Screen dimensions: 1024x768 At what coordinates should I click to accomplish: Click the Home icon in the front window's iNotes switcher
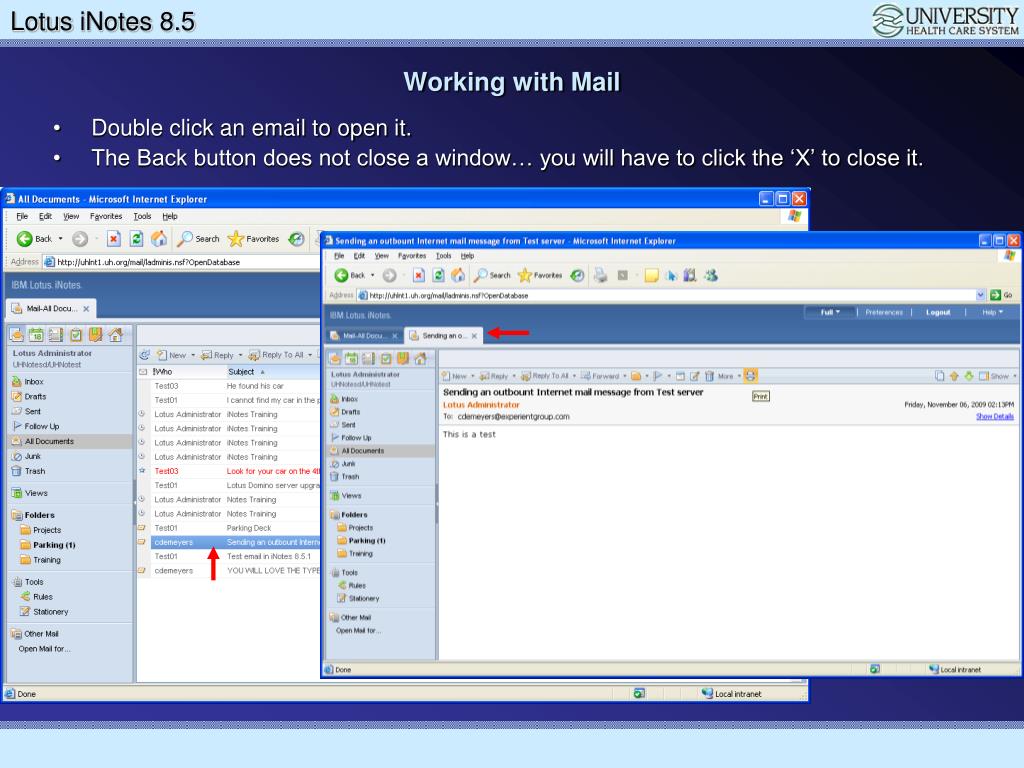[x=421, y=358]
